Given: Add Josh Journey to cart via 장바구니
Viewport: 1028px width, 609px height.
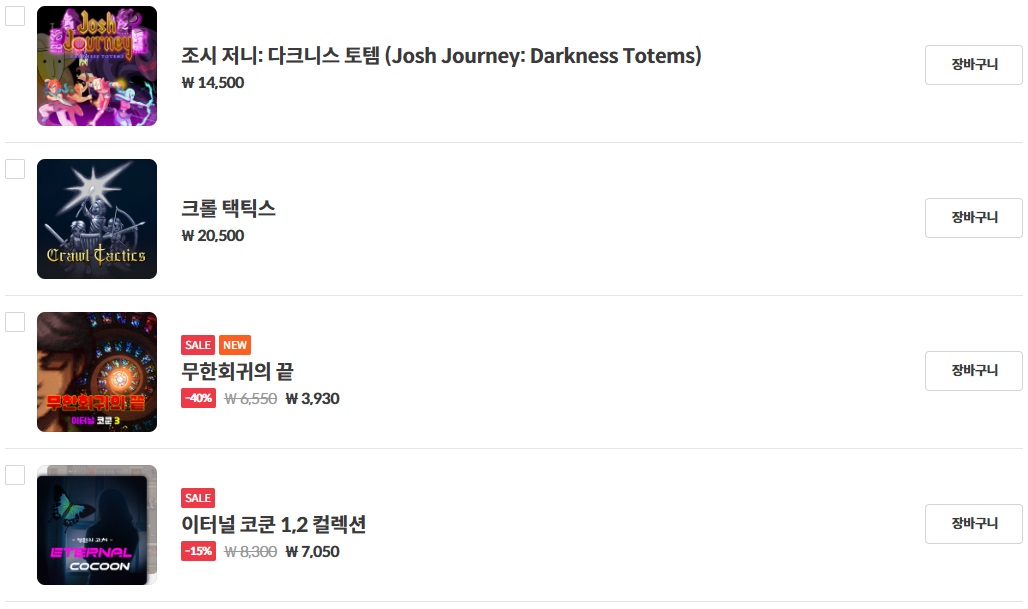Looking at the screenshot, I should [x=974, y=65].
